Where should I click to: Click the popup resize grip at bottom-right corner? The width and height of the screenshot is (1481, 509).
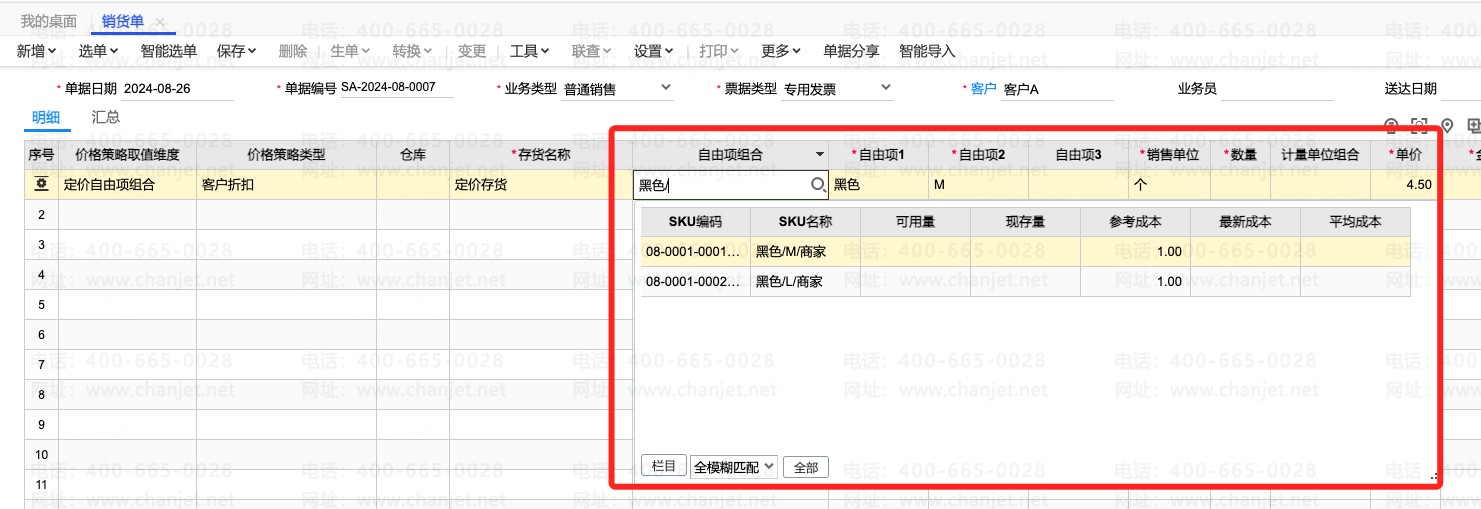1434,478
